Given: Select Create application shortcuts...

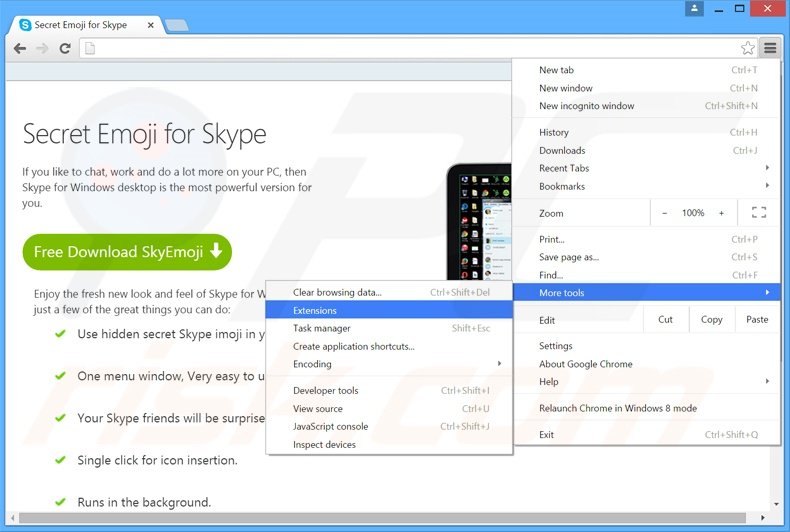Looking at the screenshot, I should [x=389, y=347].
